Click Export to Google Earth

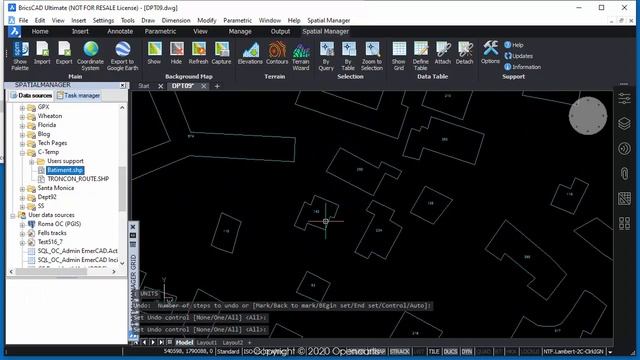coord(122,56)
